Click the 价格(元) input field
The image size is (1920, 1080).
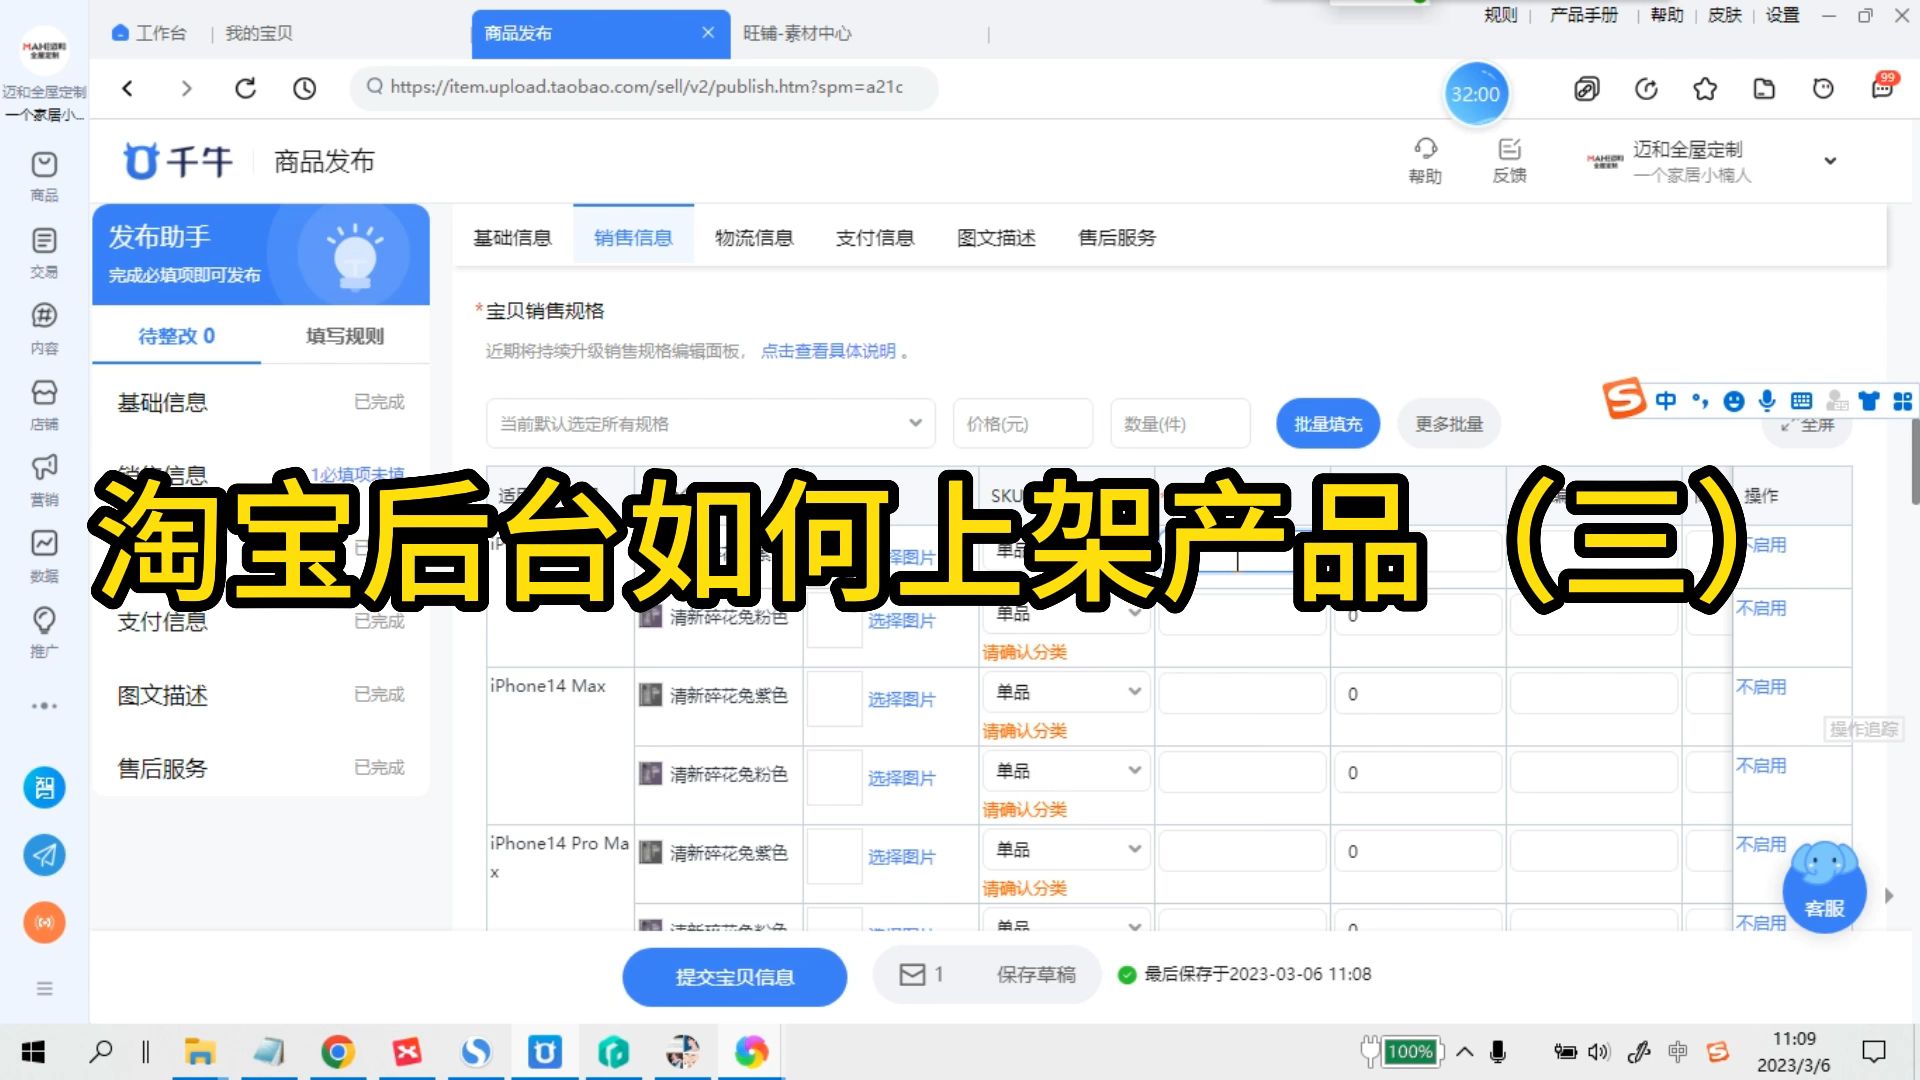click(x=1022, y=423)
